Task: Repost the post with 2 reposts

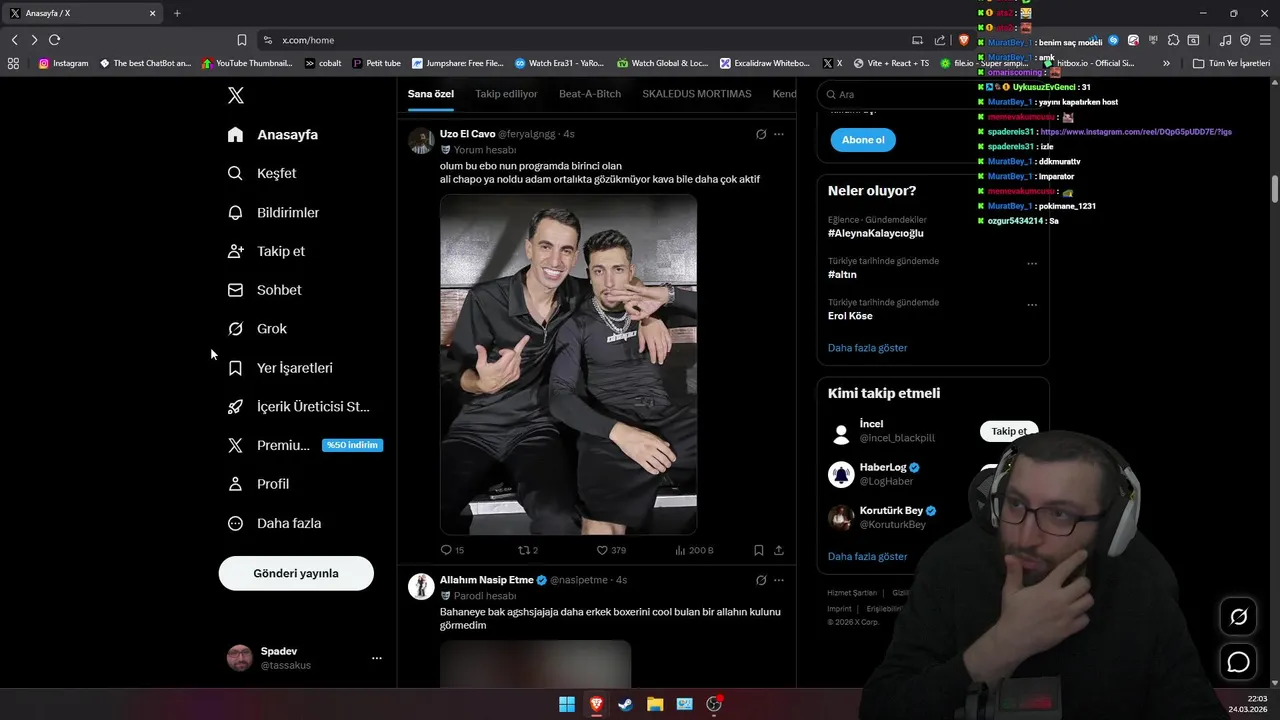Action: pyautogui.click(x=528, y=550)
